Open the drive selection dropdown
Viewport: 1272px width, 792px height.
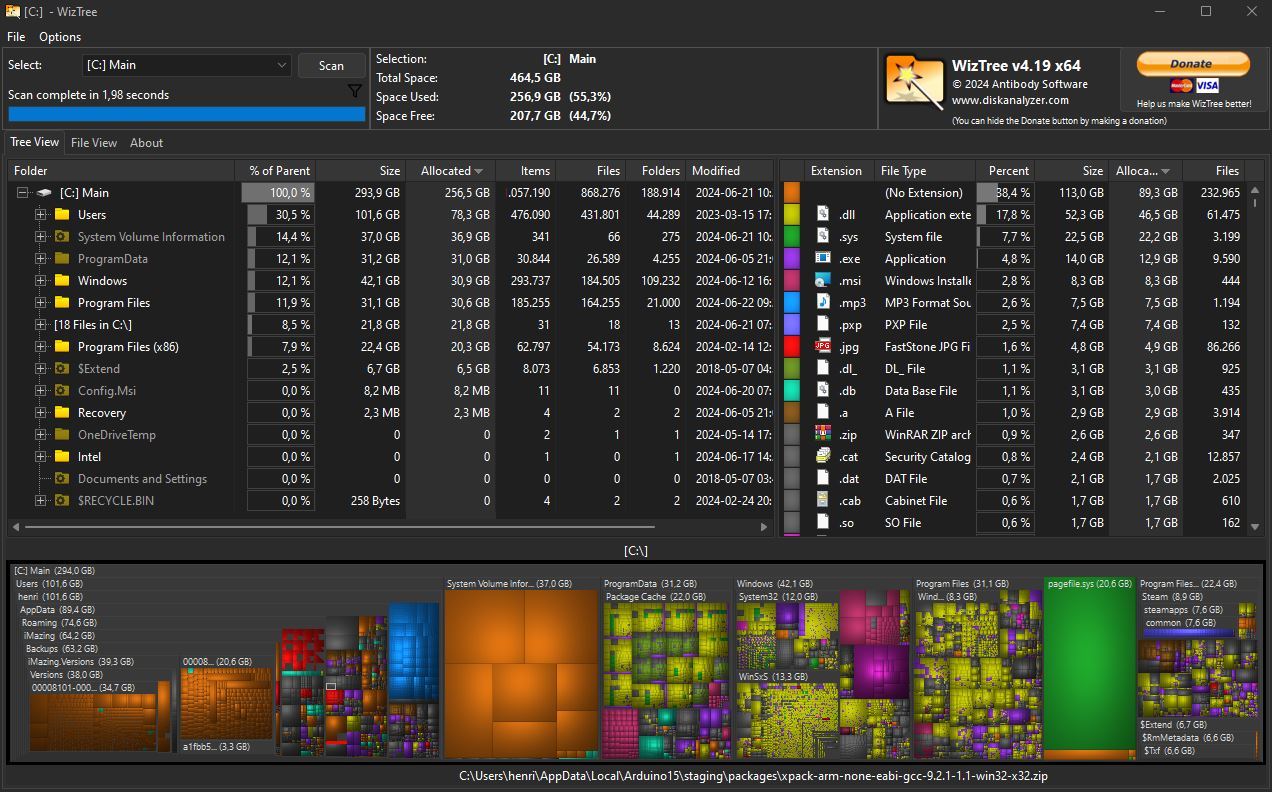tap(281, 65)
